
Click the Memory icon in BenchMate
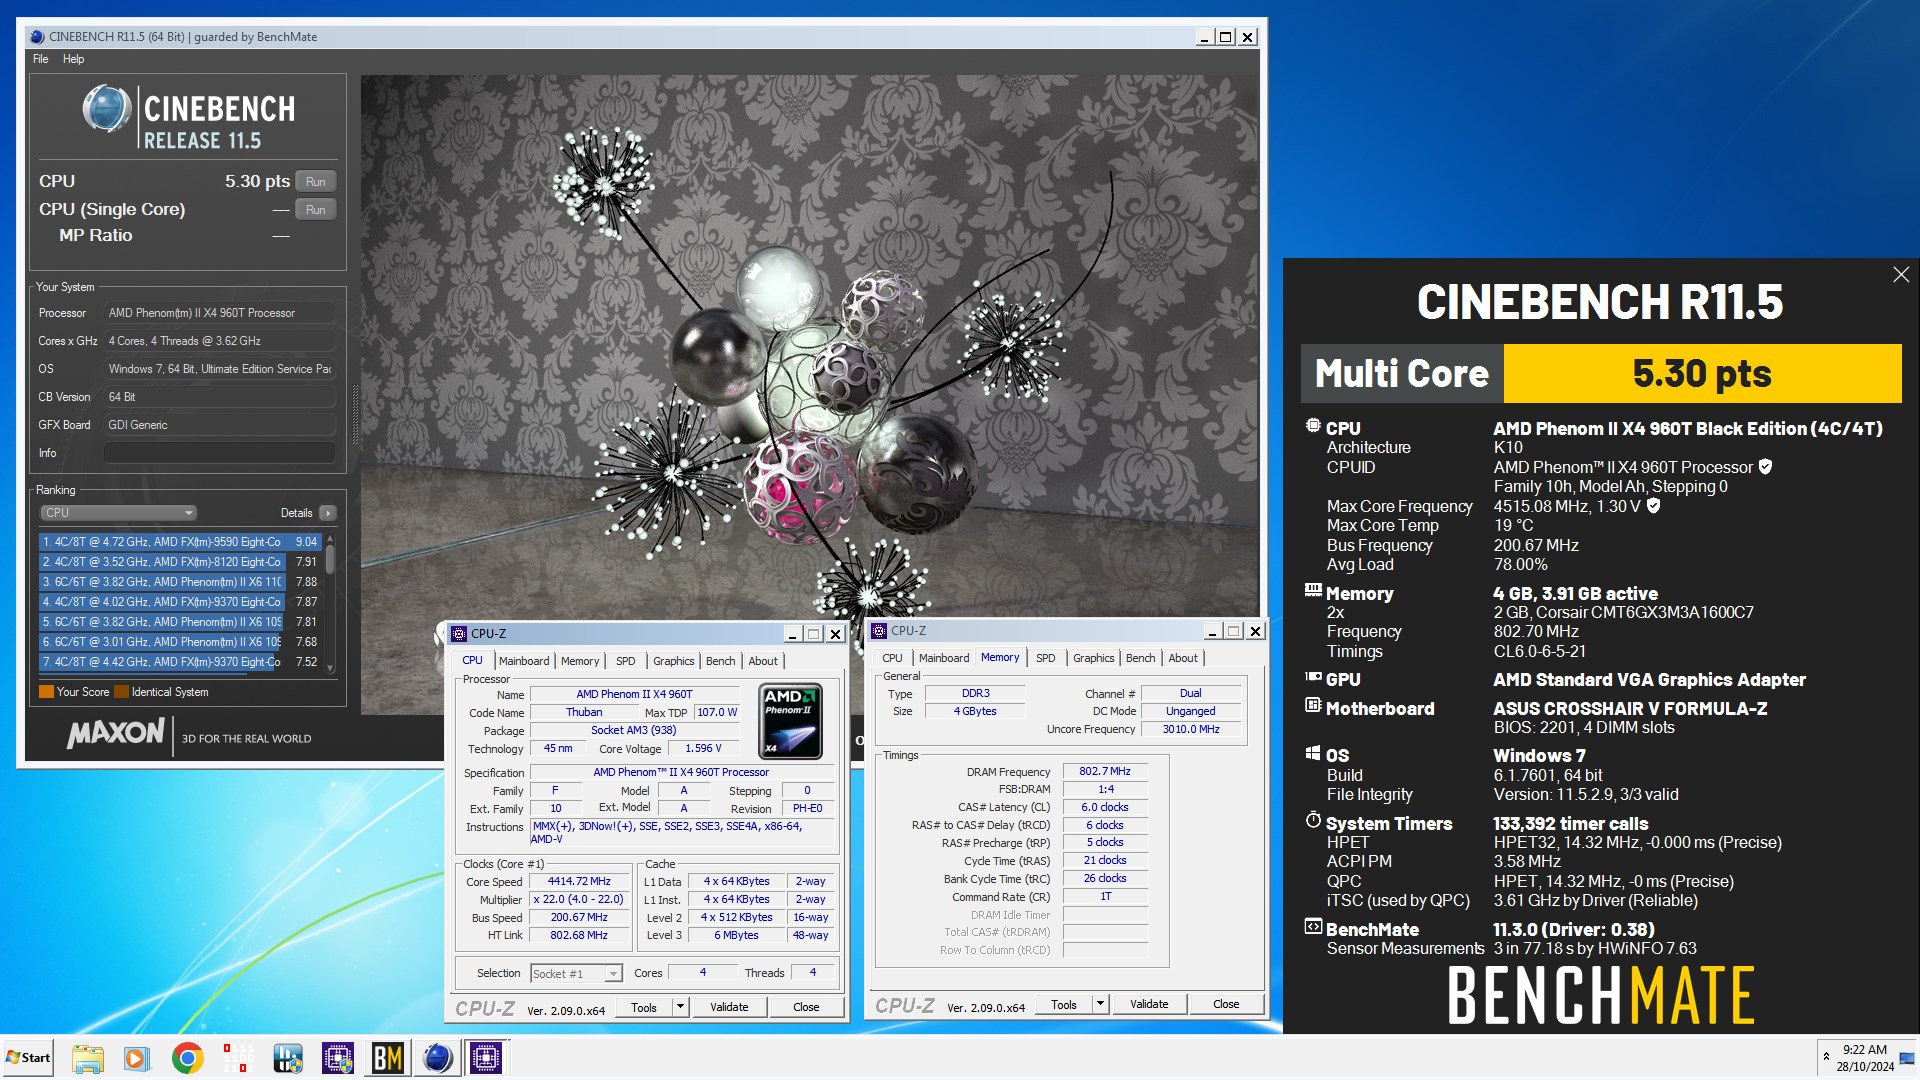1313,591
